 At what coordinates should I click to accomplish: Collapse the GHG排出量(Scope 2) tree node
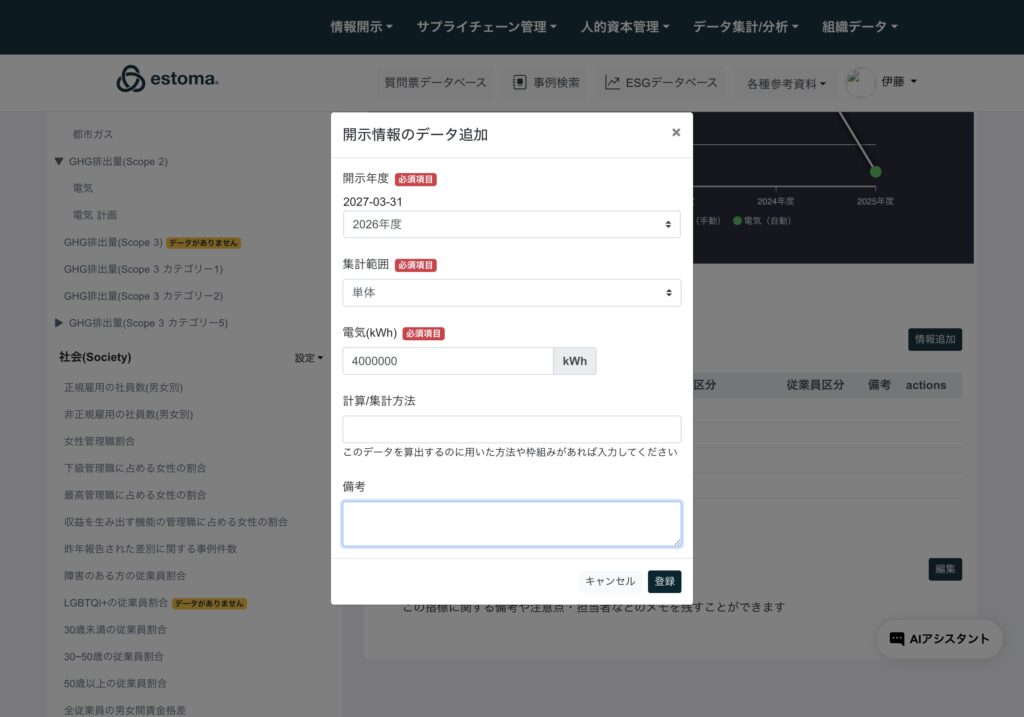click(59, 161)
